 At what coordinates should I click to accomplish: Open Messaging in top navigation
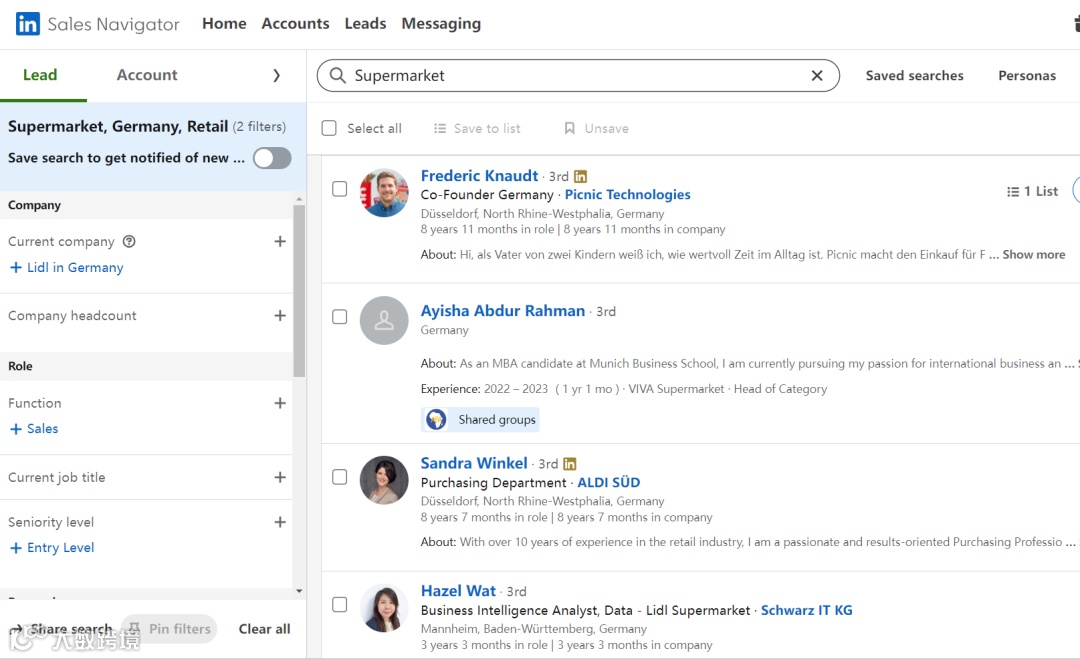click(x=441, y=23)
